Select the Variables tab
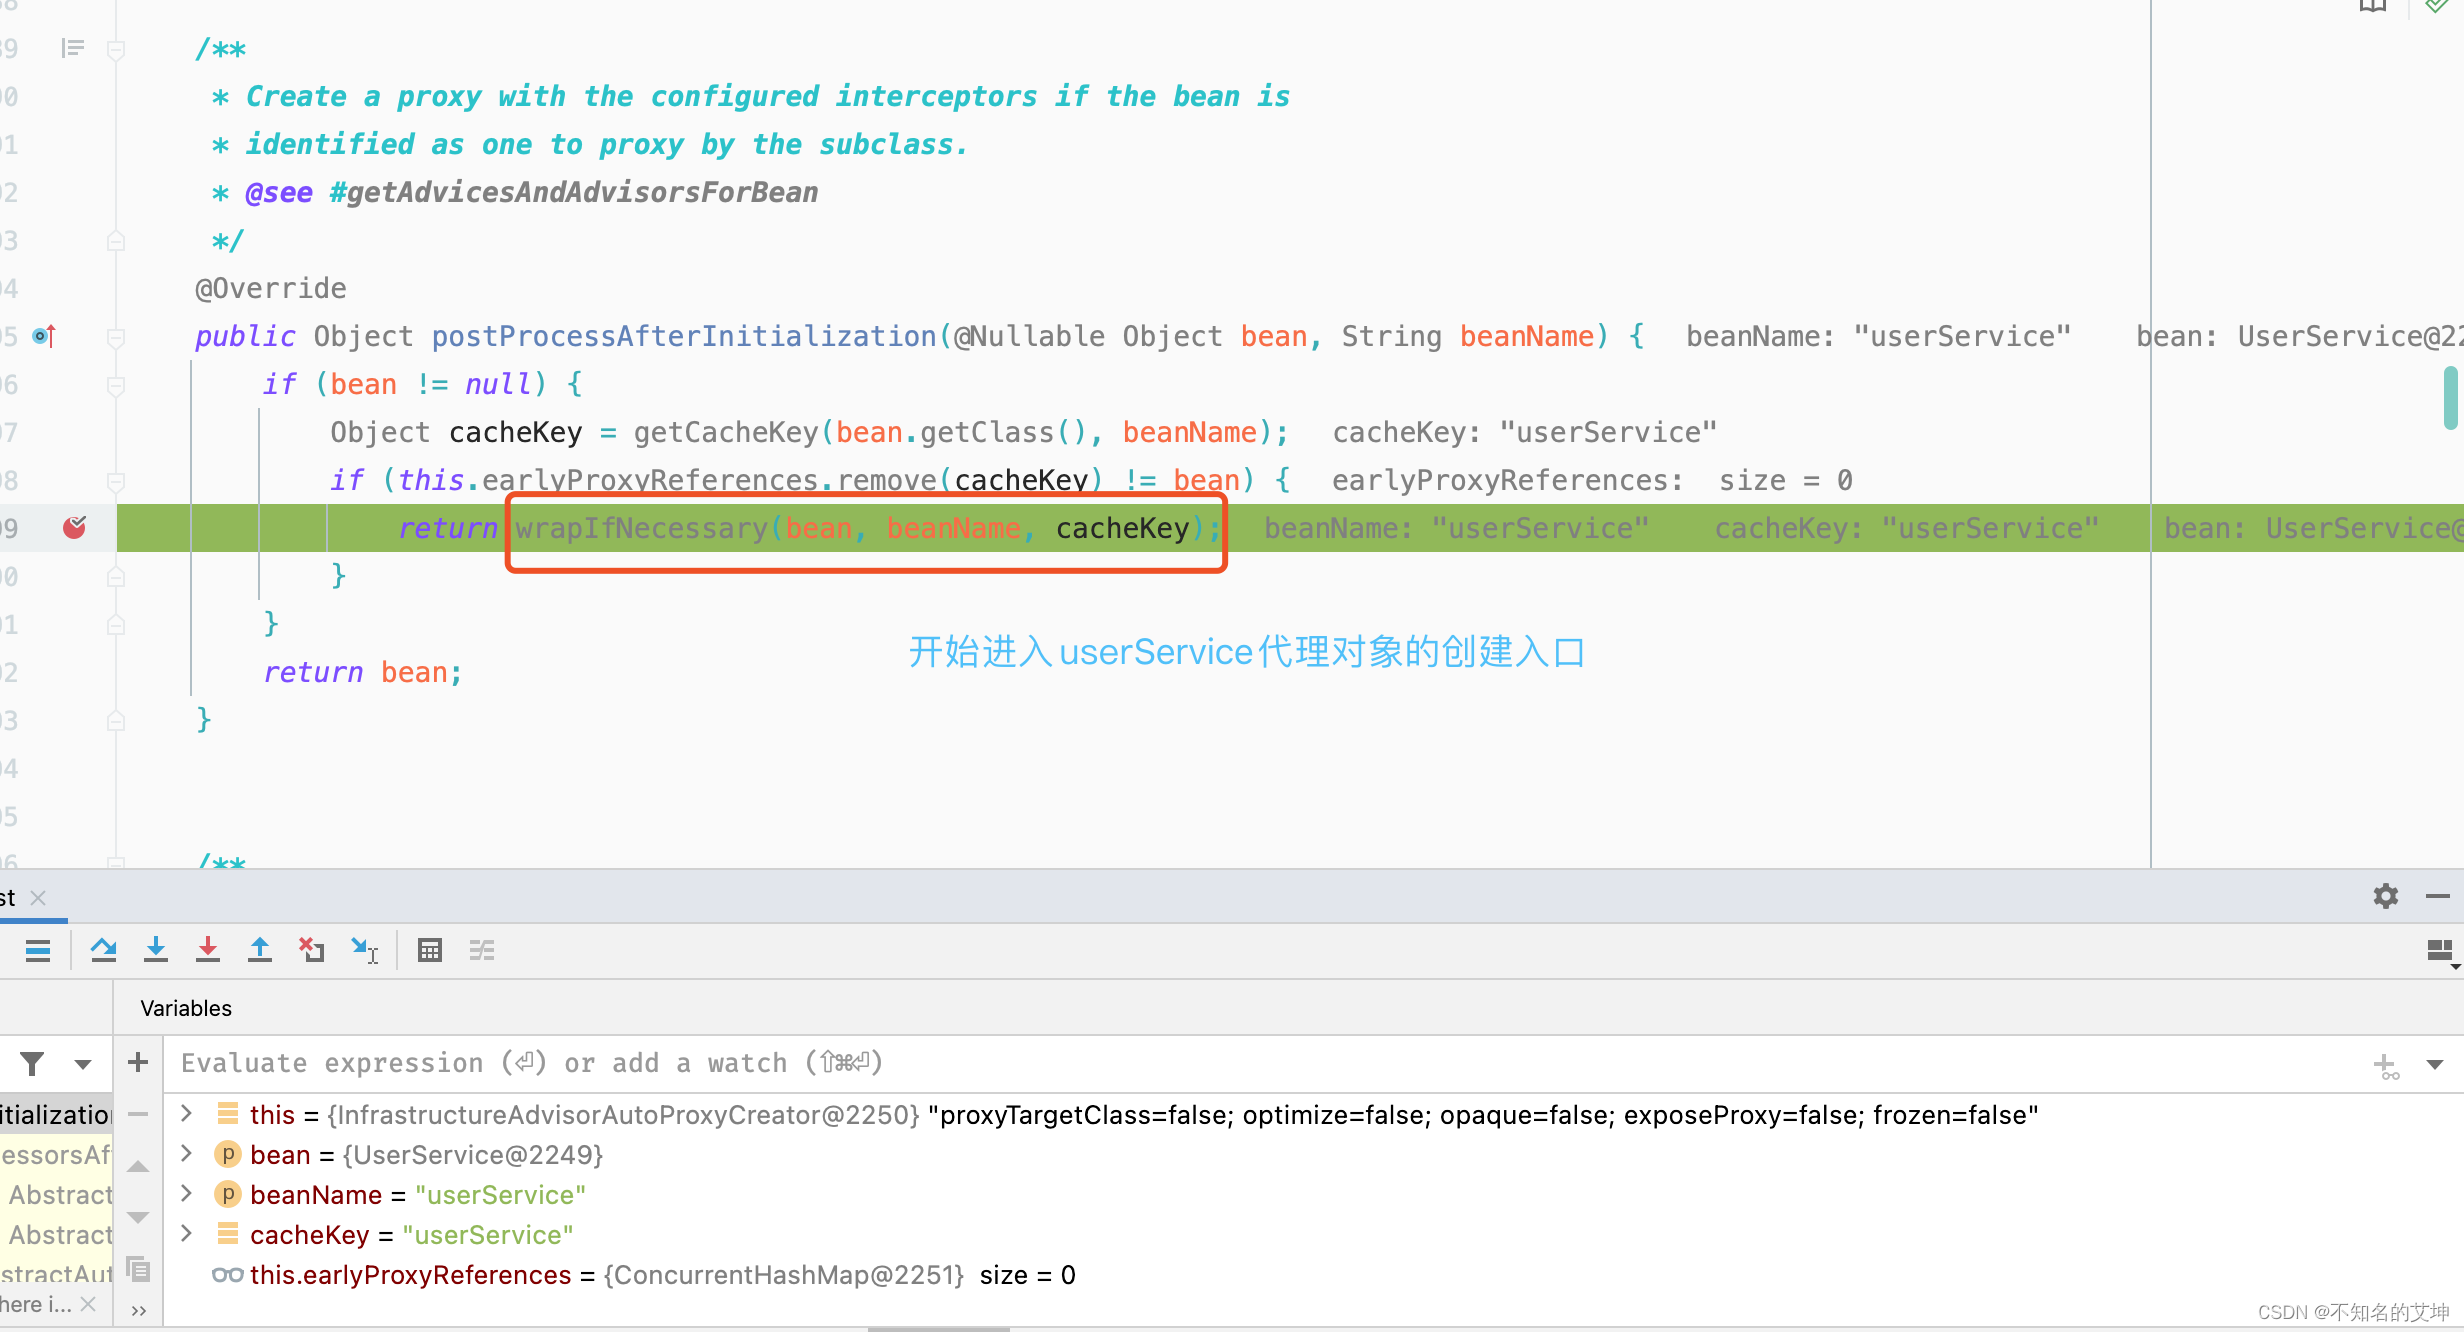This screenshot has width=2464, height=1332. click(x=186, y=1008)
